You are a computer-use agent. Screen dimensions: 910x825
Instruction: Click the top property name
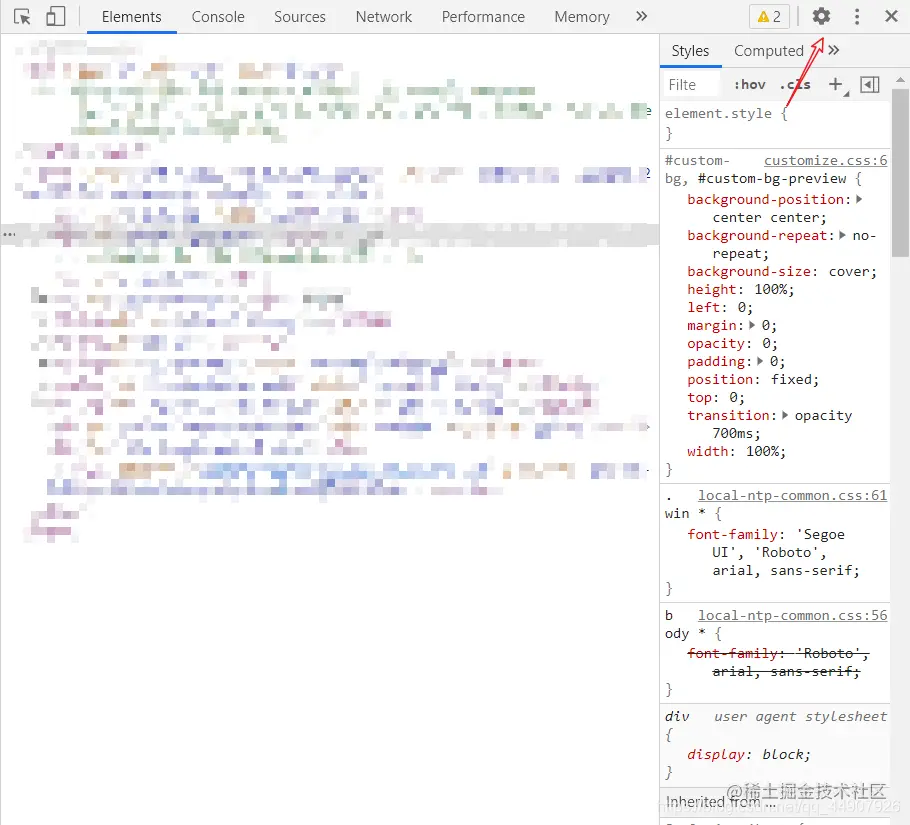click(699, 397)
